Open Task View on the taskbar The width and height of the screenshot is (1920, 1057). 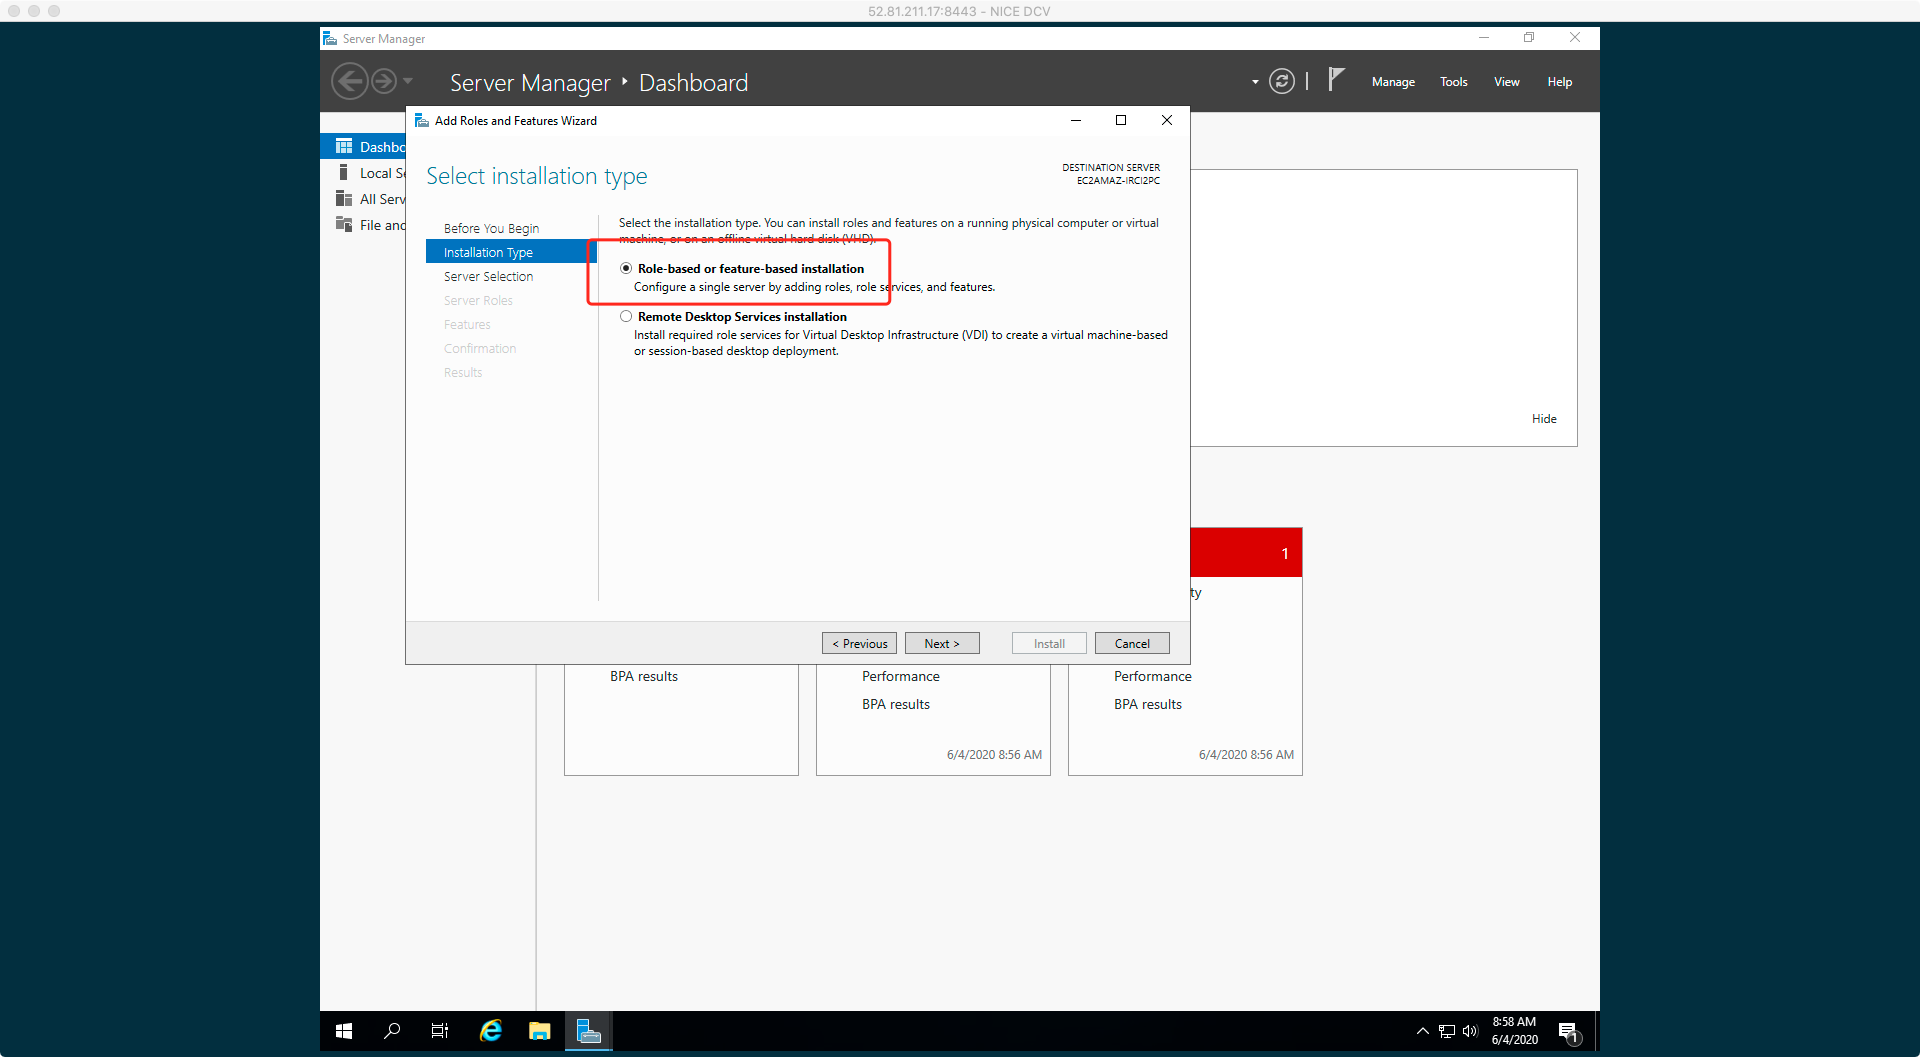(440, 1031)
